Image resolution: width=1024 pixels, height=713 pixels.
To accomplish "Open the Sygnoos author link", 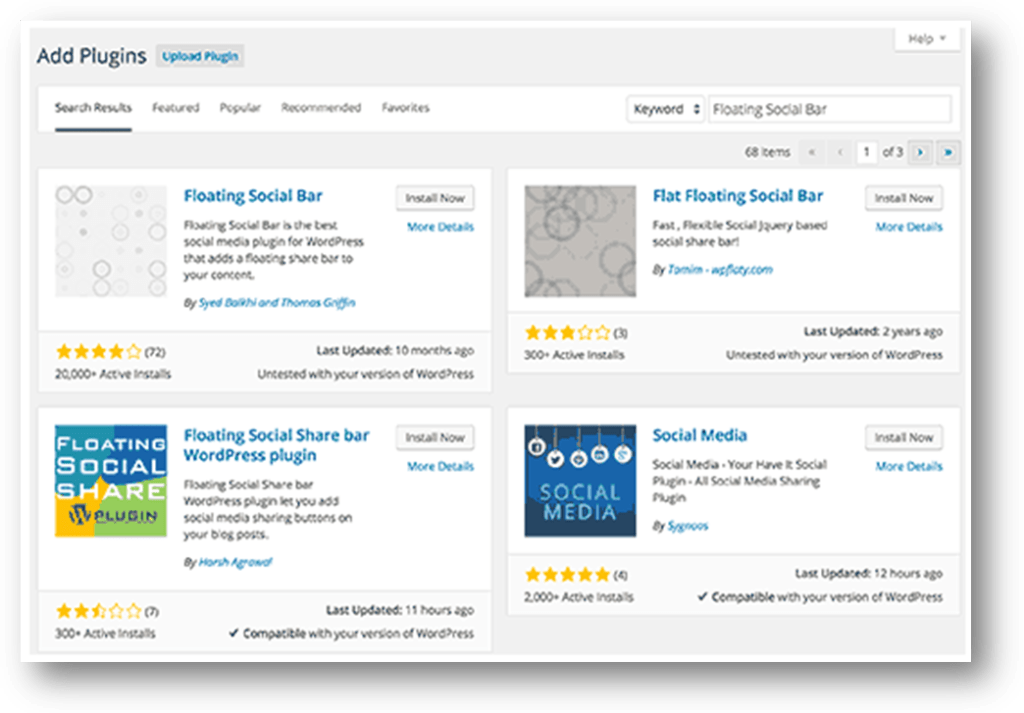I will pos(688,526).
